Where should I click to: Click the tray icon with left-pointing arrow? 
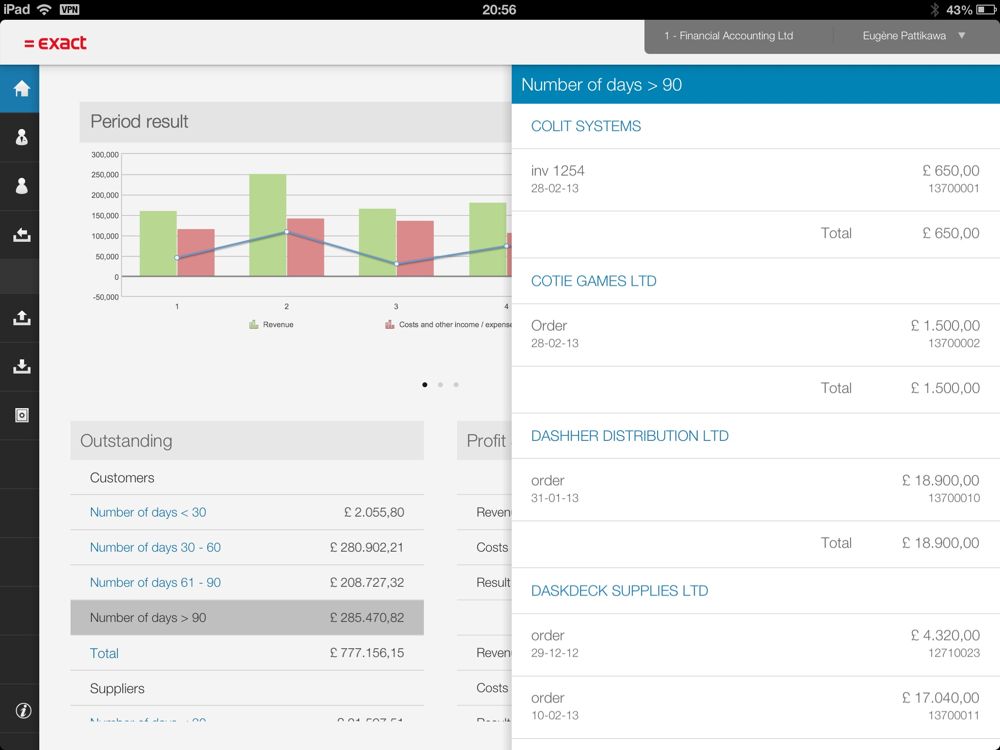21,236
